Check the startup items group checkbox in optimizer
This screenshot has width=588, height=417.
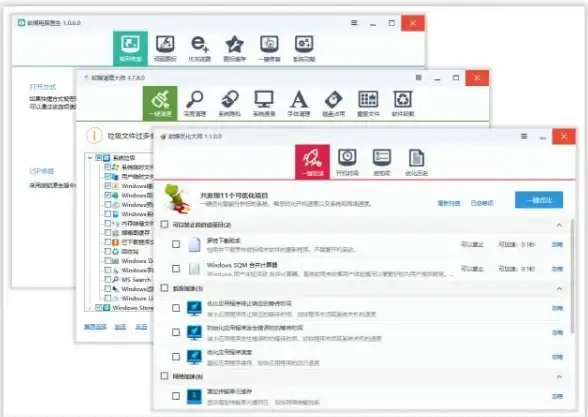click(164, 224)
